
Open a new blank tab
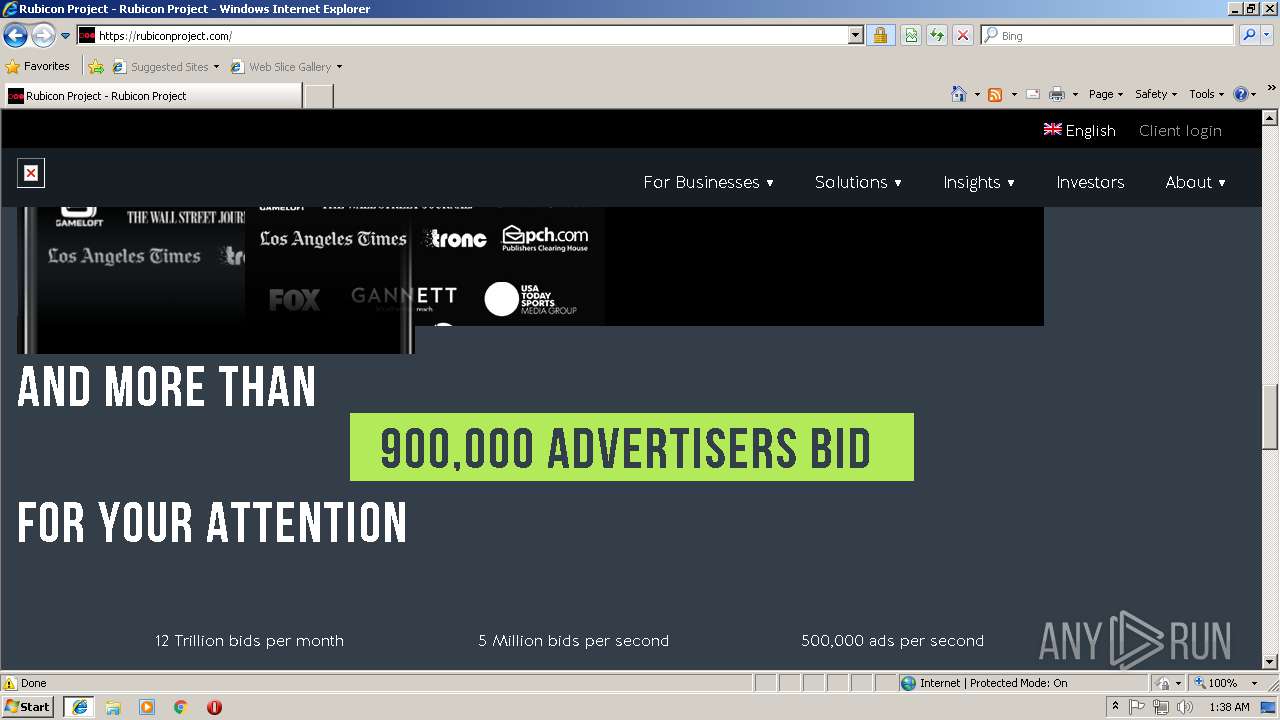[x=318, y=95]
